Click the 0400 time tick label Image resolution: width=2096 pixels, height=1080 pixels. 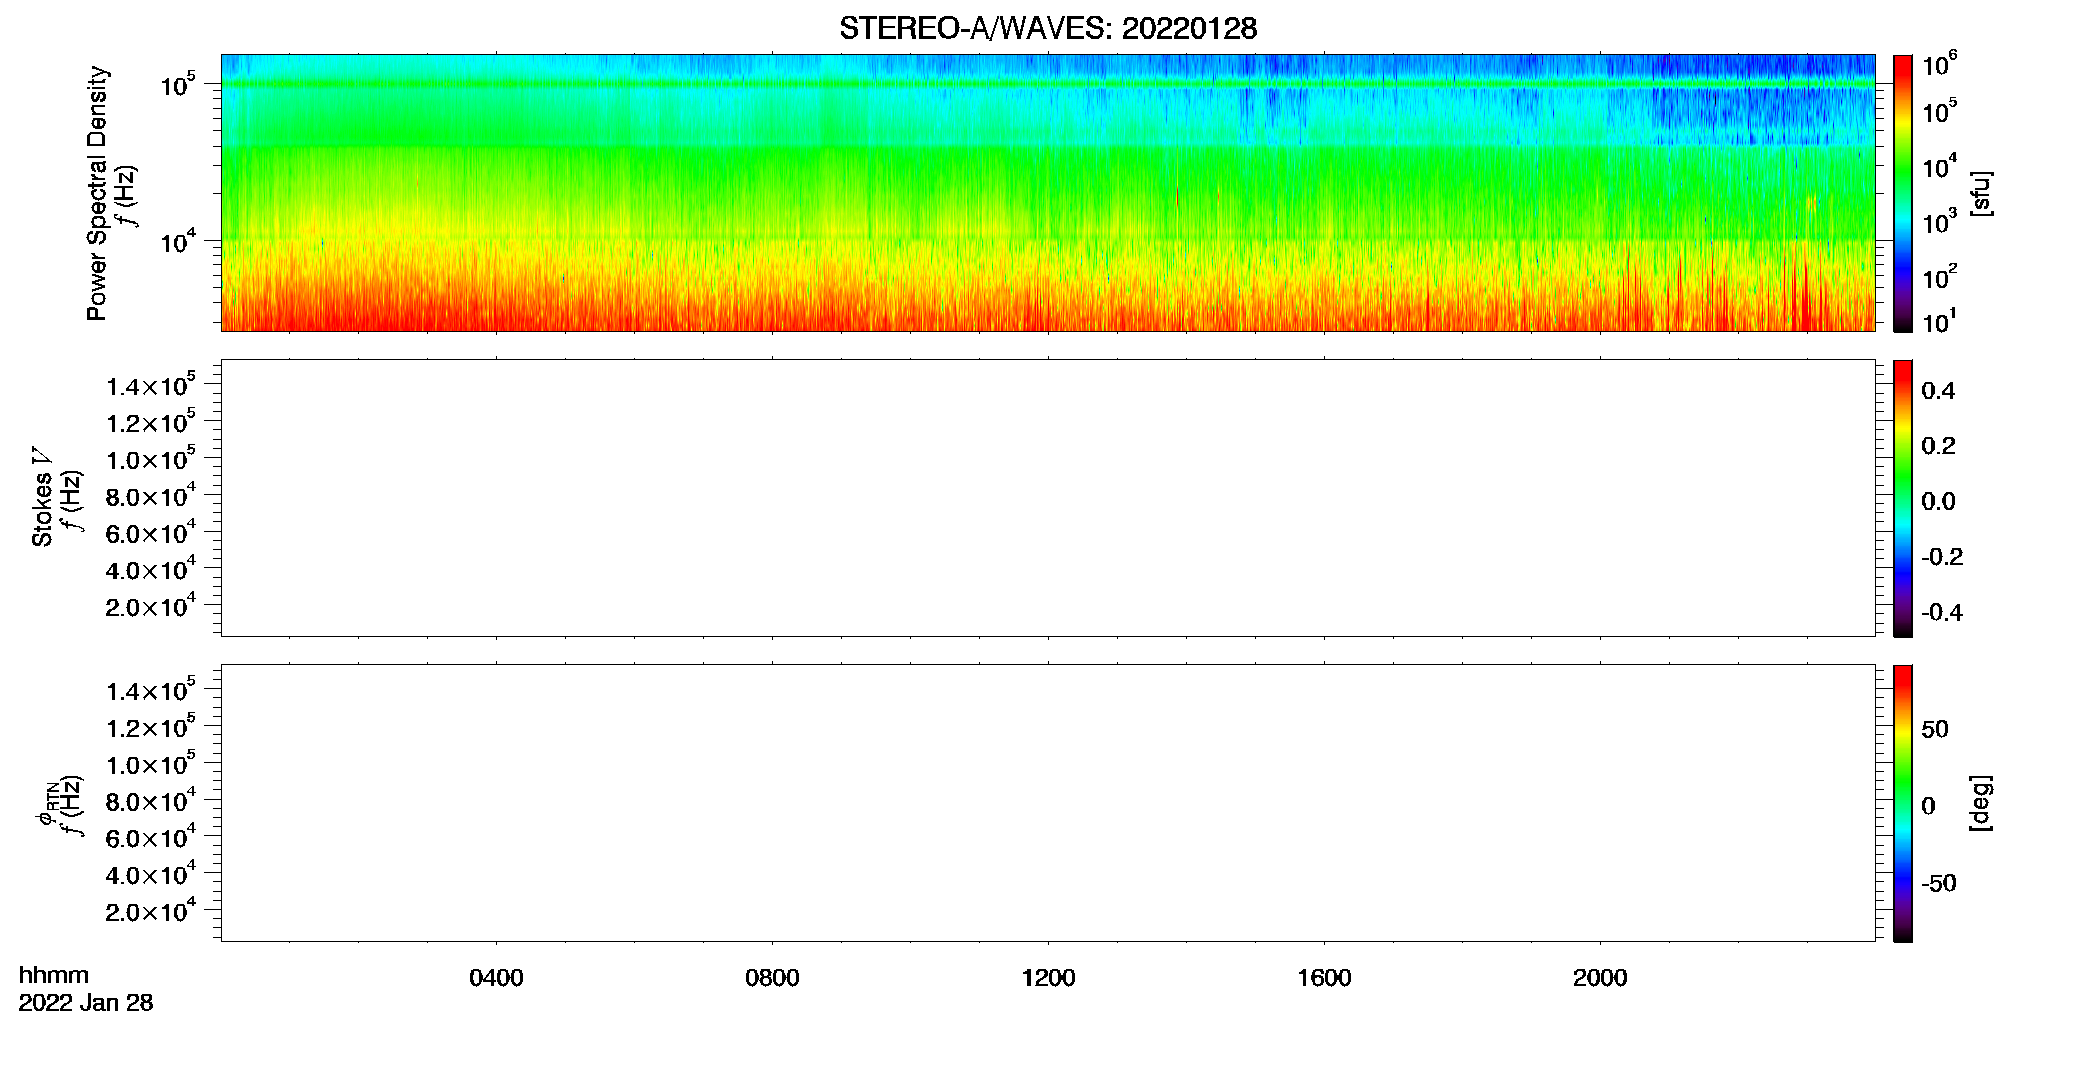(x=496, y=978)
